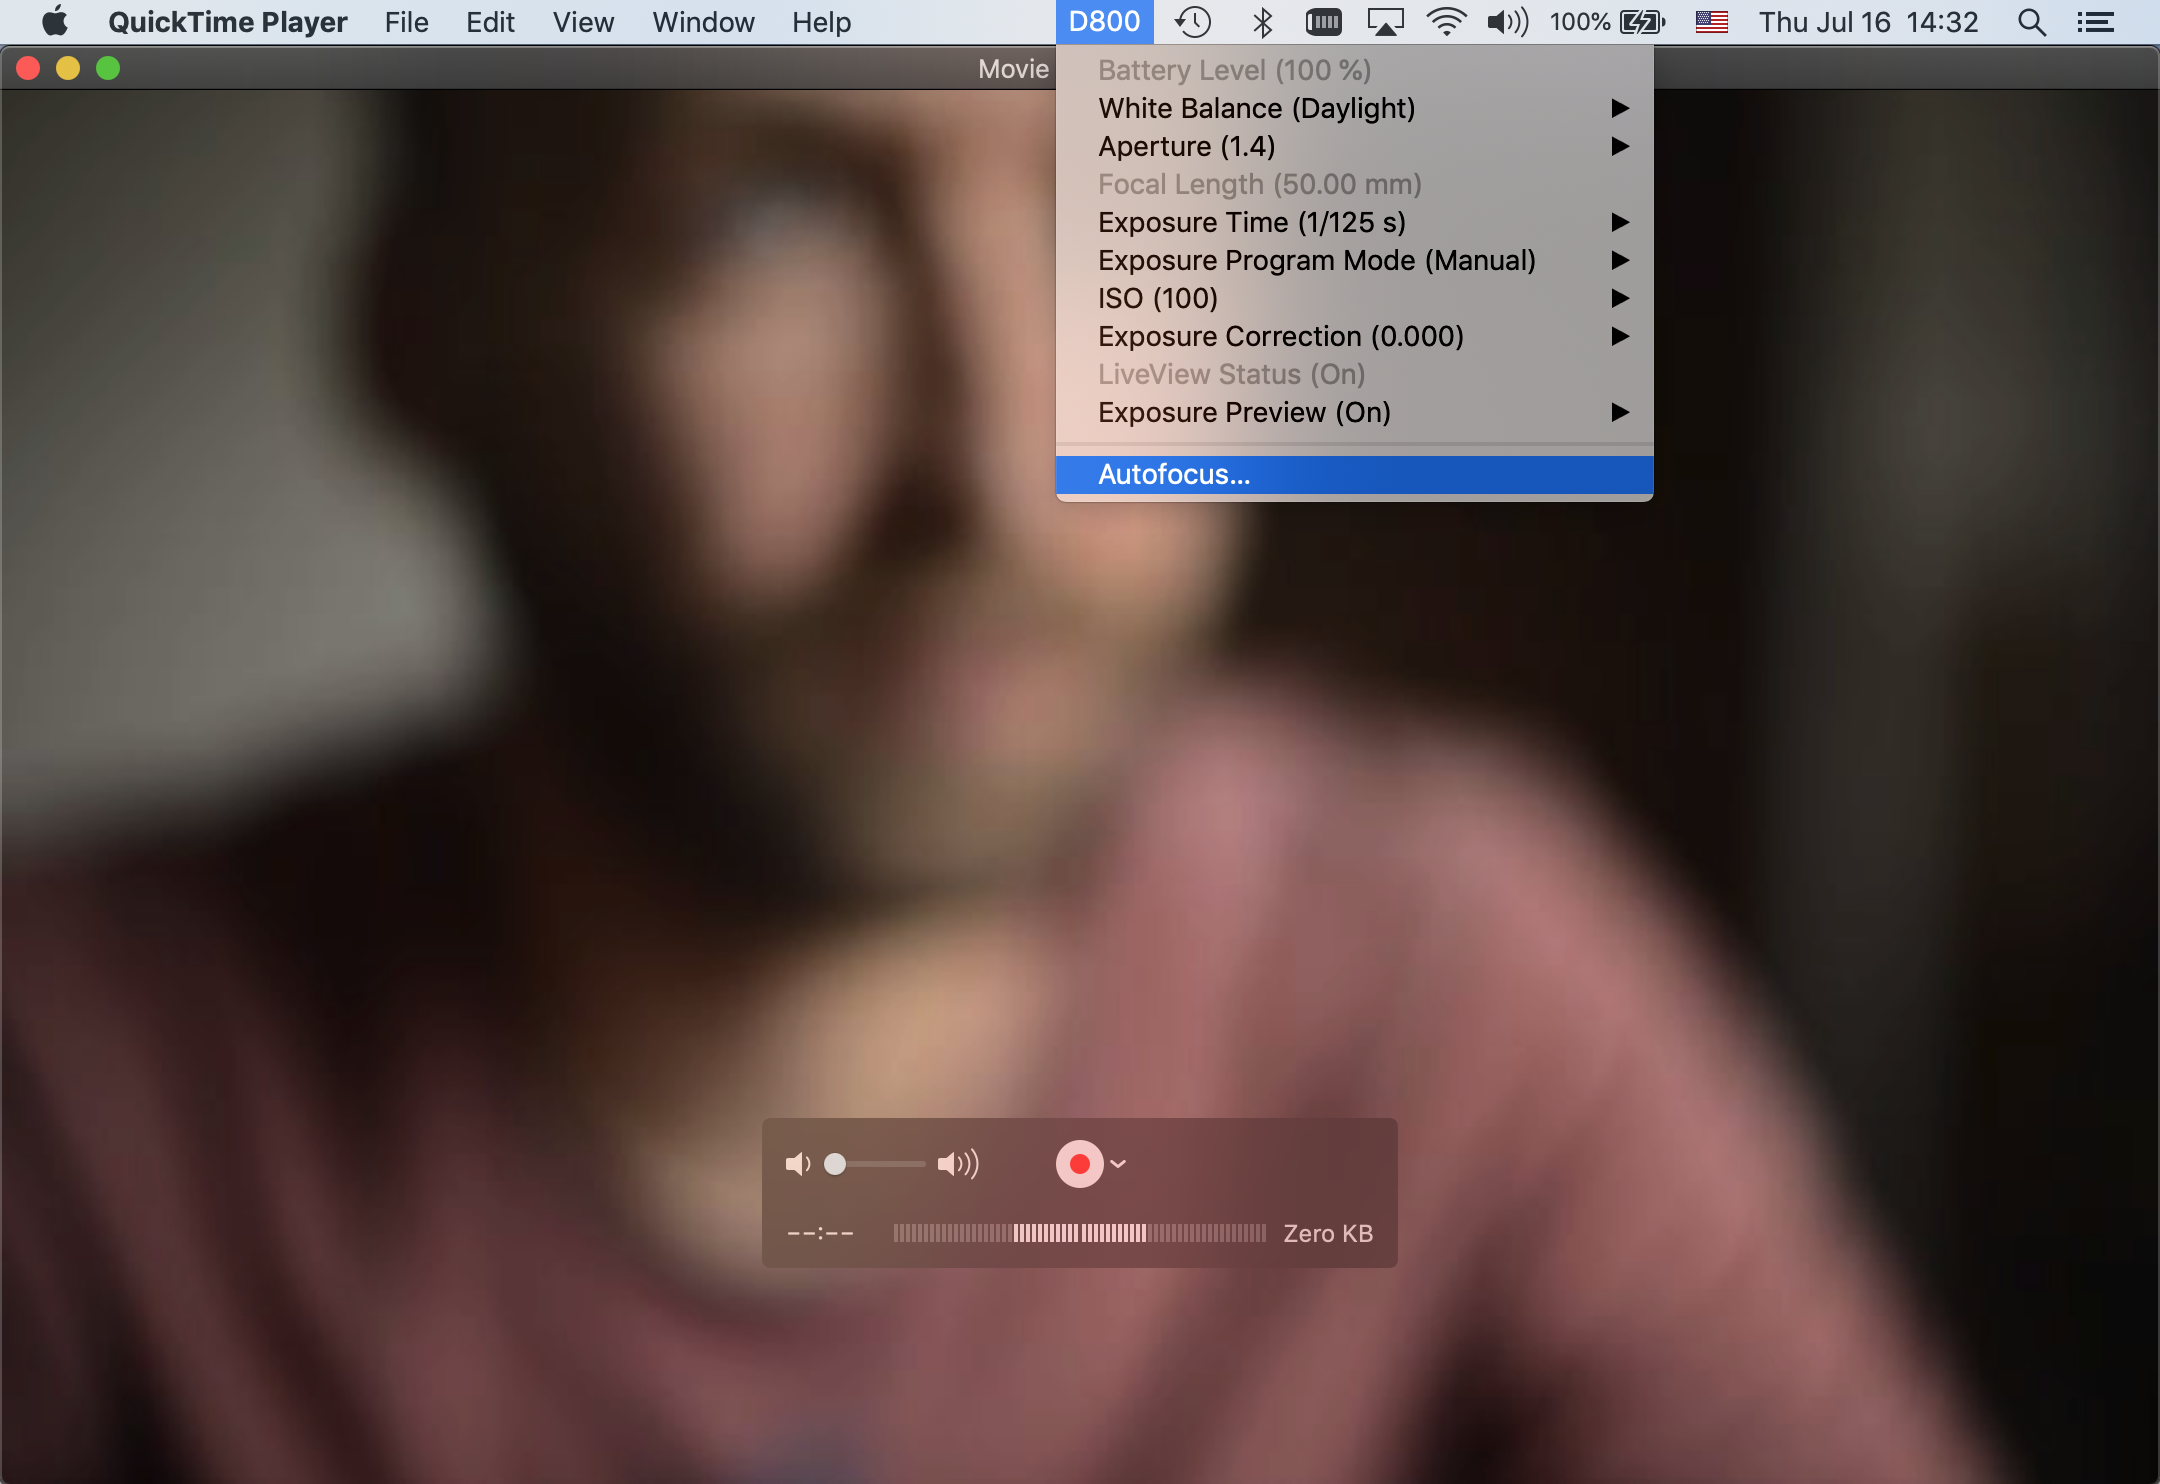The width and height of the screenshot is (2160, 1484).
Task: Toggle the Exposure Preview (On) setting
Action: point(1244,412)
